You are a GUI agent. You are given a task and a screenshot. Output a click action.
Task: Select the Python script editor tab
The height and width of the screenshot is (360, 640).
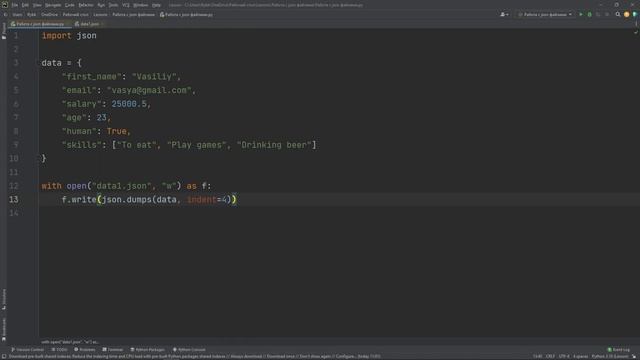pyautogui.click(x=40, y=24)
